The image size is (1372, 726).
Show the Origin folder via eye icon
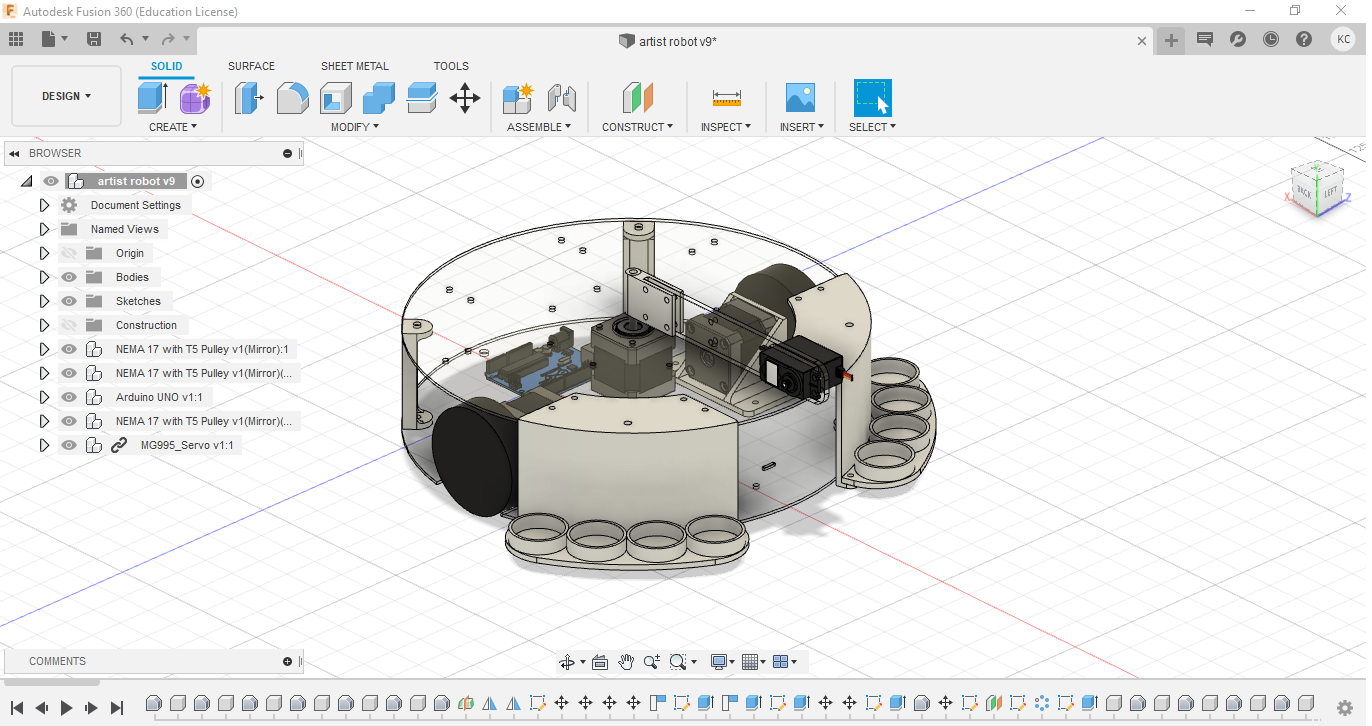click(x=69, y=253)
